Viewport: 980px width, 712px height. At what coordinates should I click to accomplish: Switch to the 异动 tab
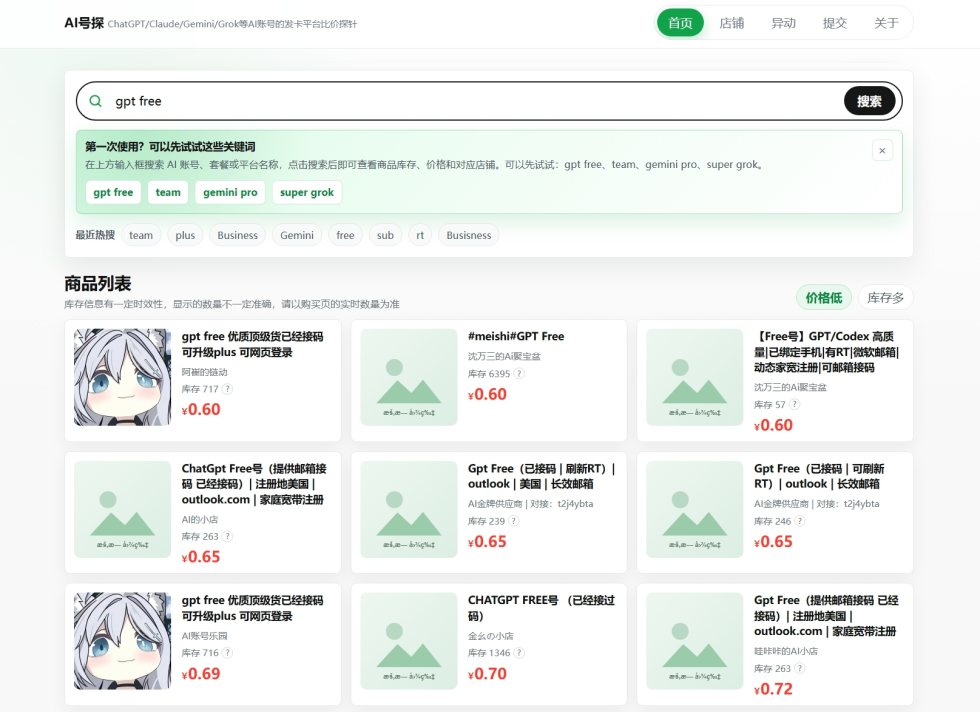coord(783,23)
